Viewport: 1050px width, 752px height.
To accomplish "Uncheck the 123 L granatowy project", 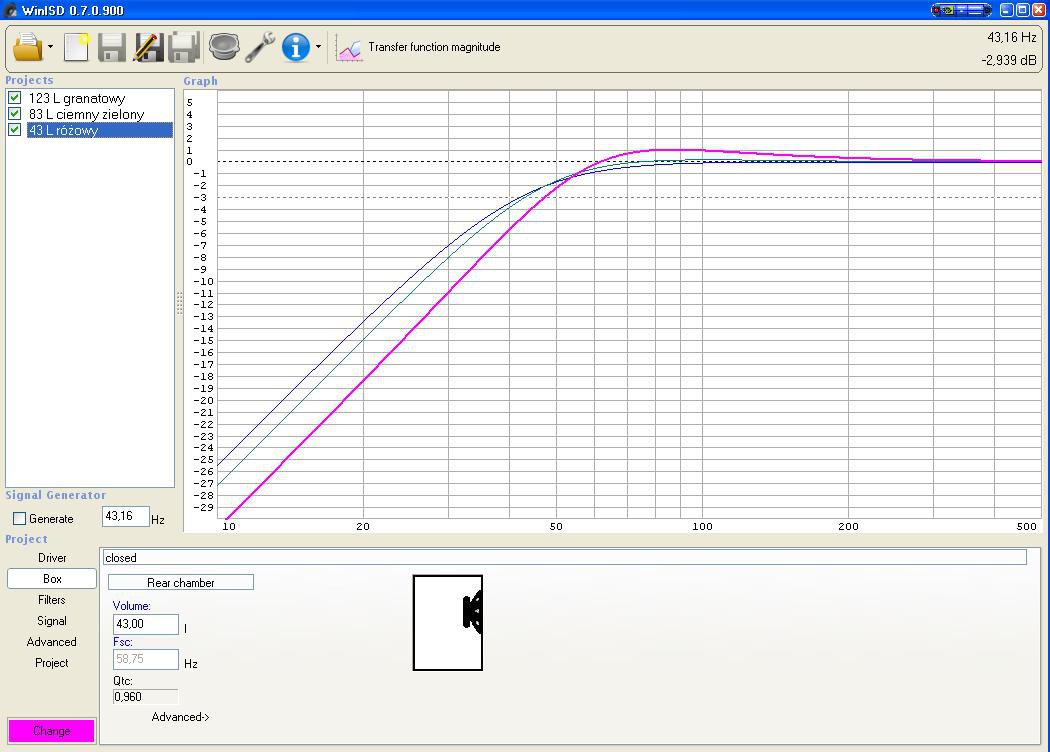I will click(14, 98).
